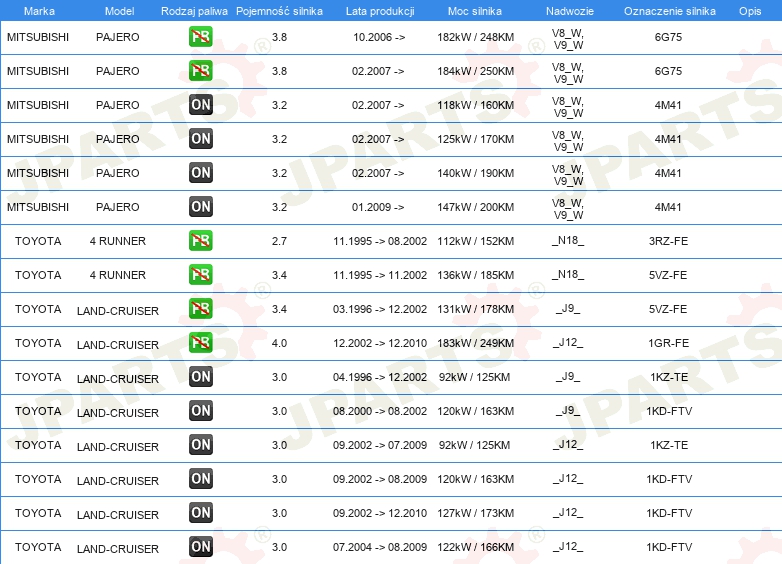Click the power value 147kW / 200KM

point(475,207)
